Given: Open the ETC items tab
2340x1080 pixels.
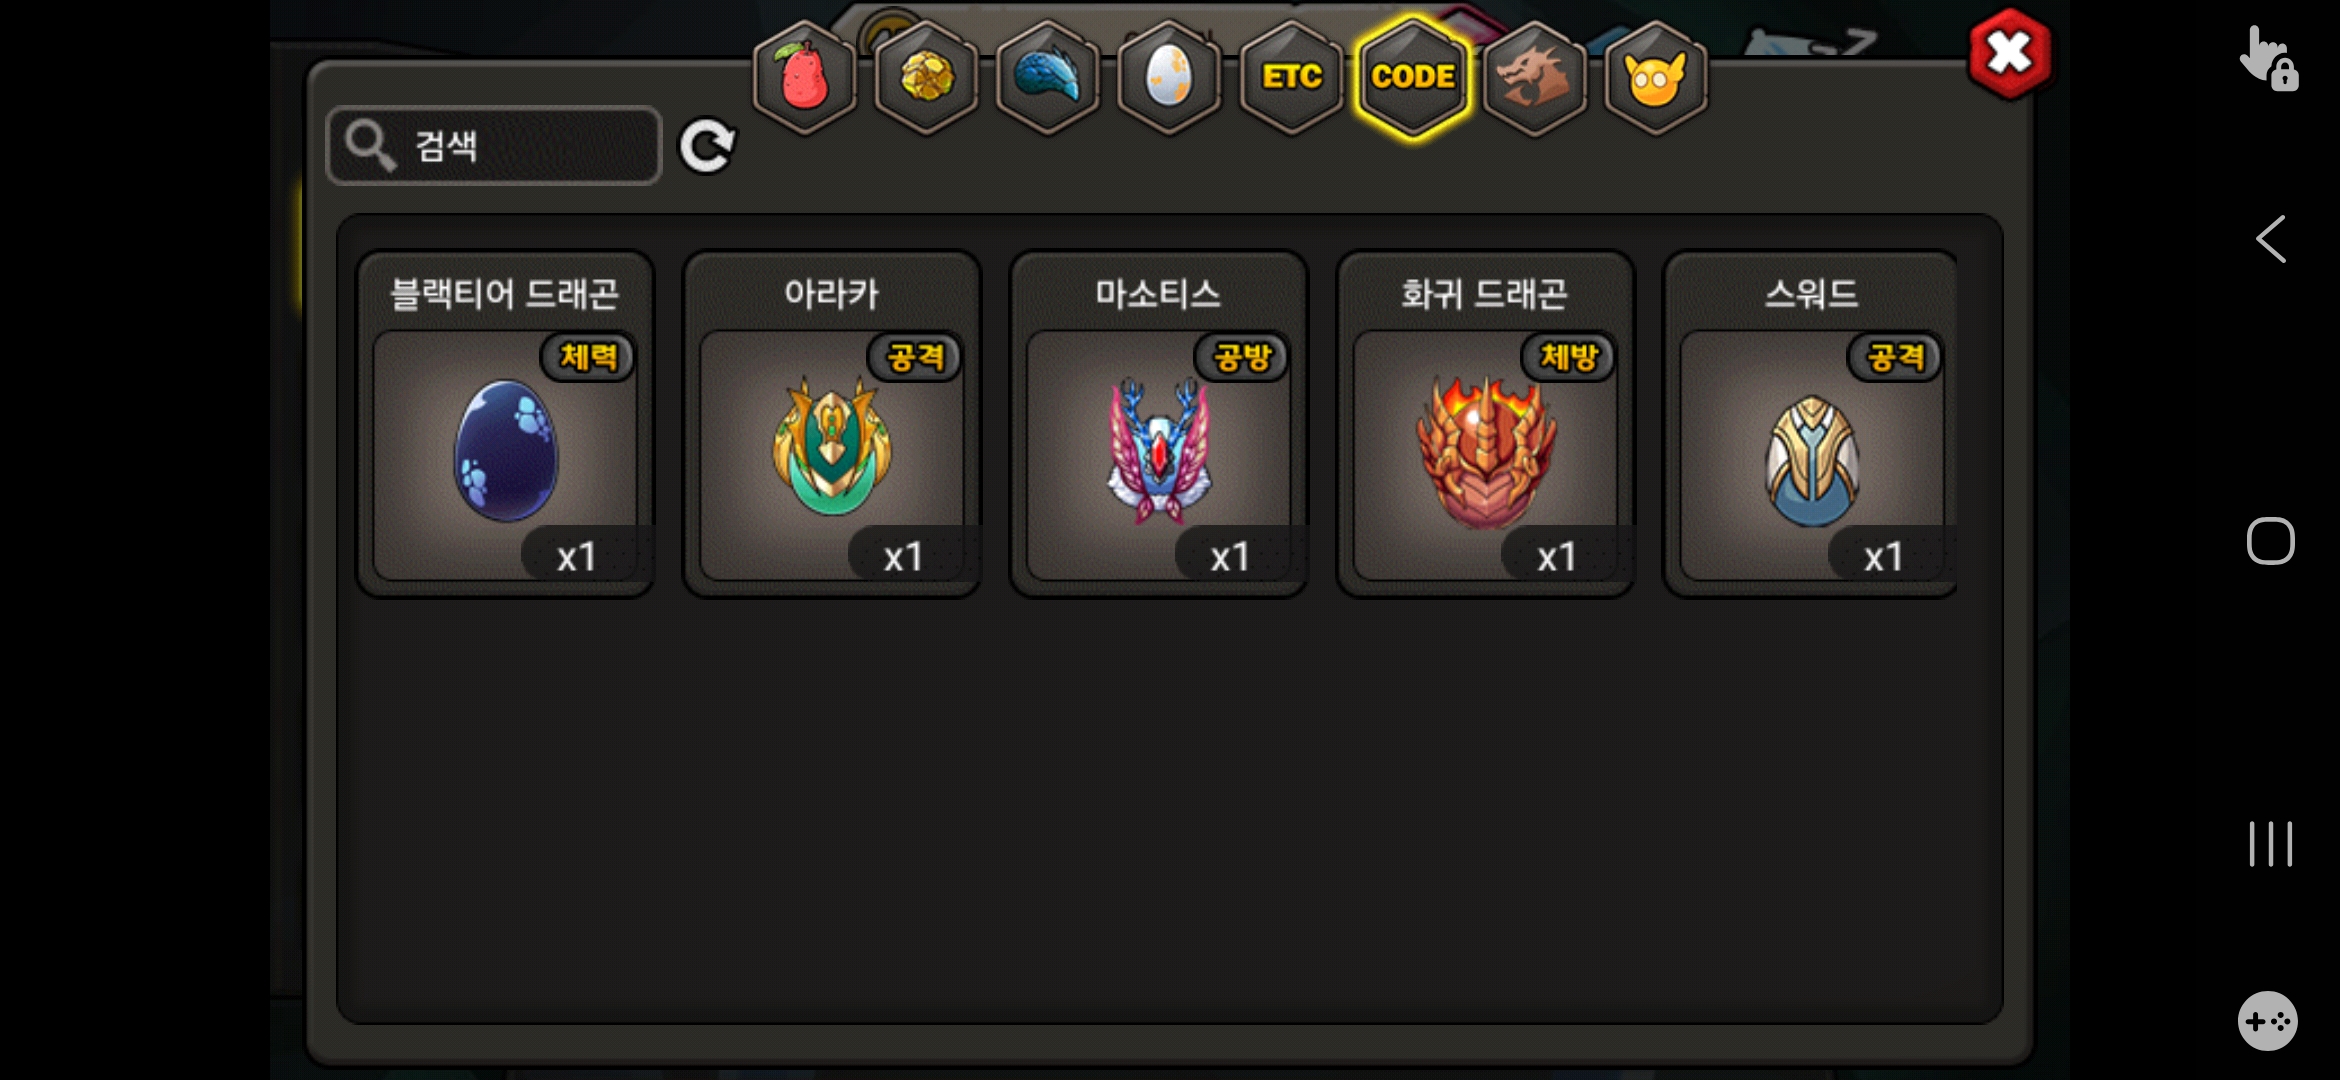Looking at the screenshot, I should (1291, 77).
